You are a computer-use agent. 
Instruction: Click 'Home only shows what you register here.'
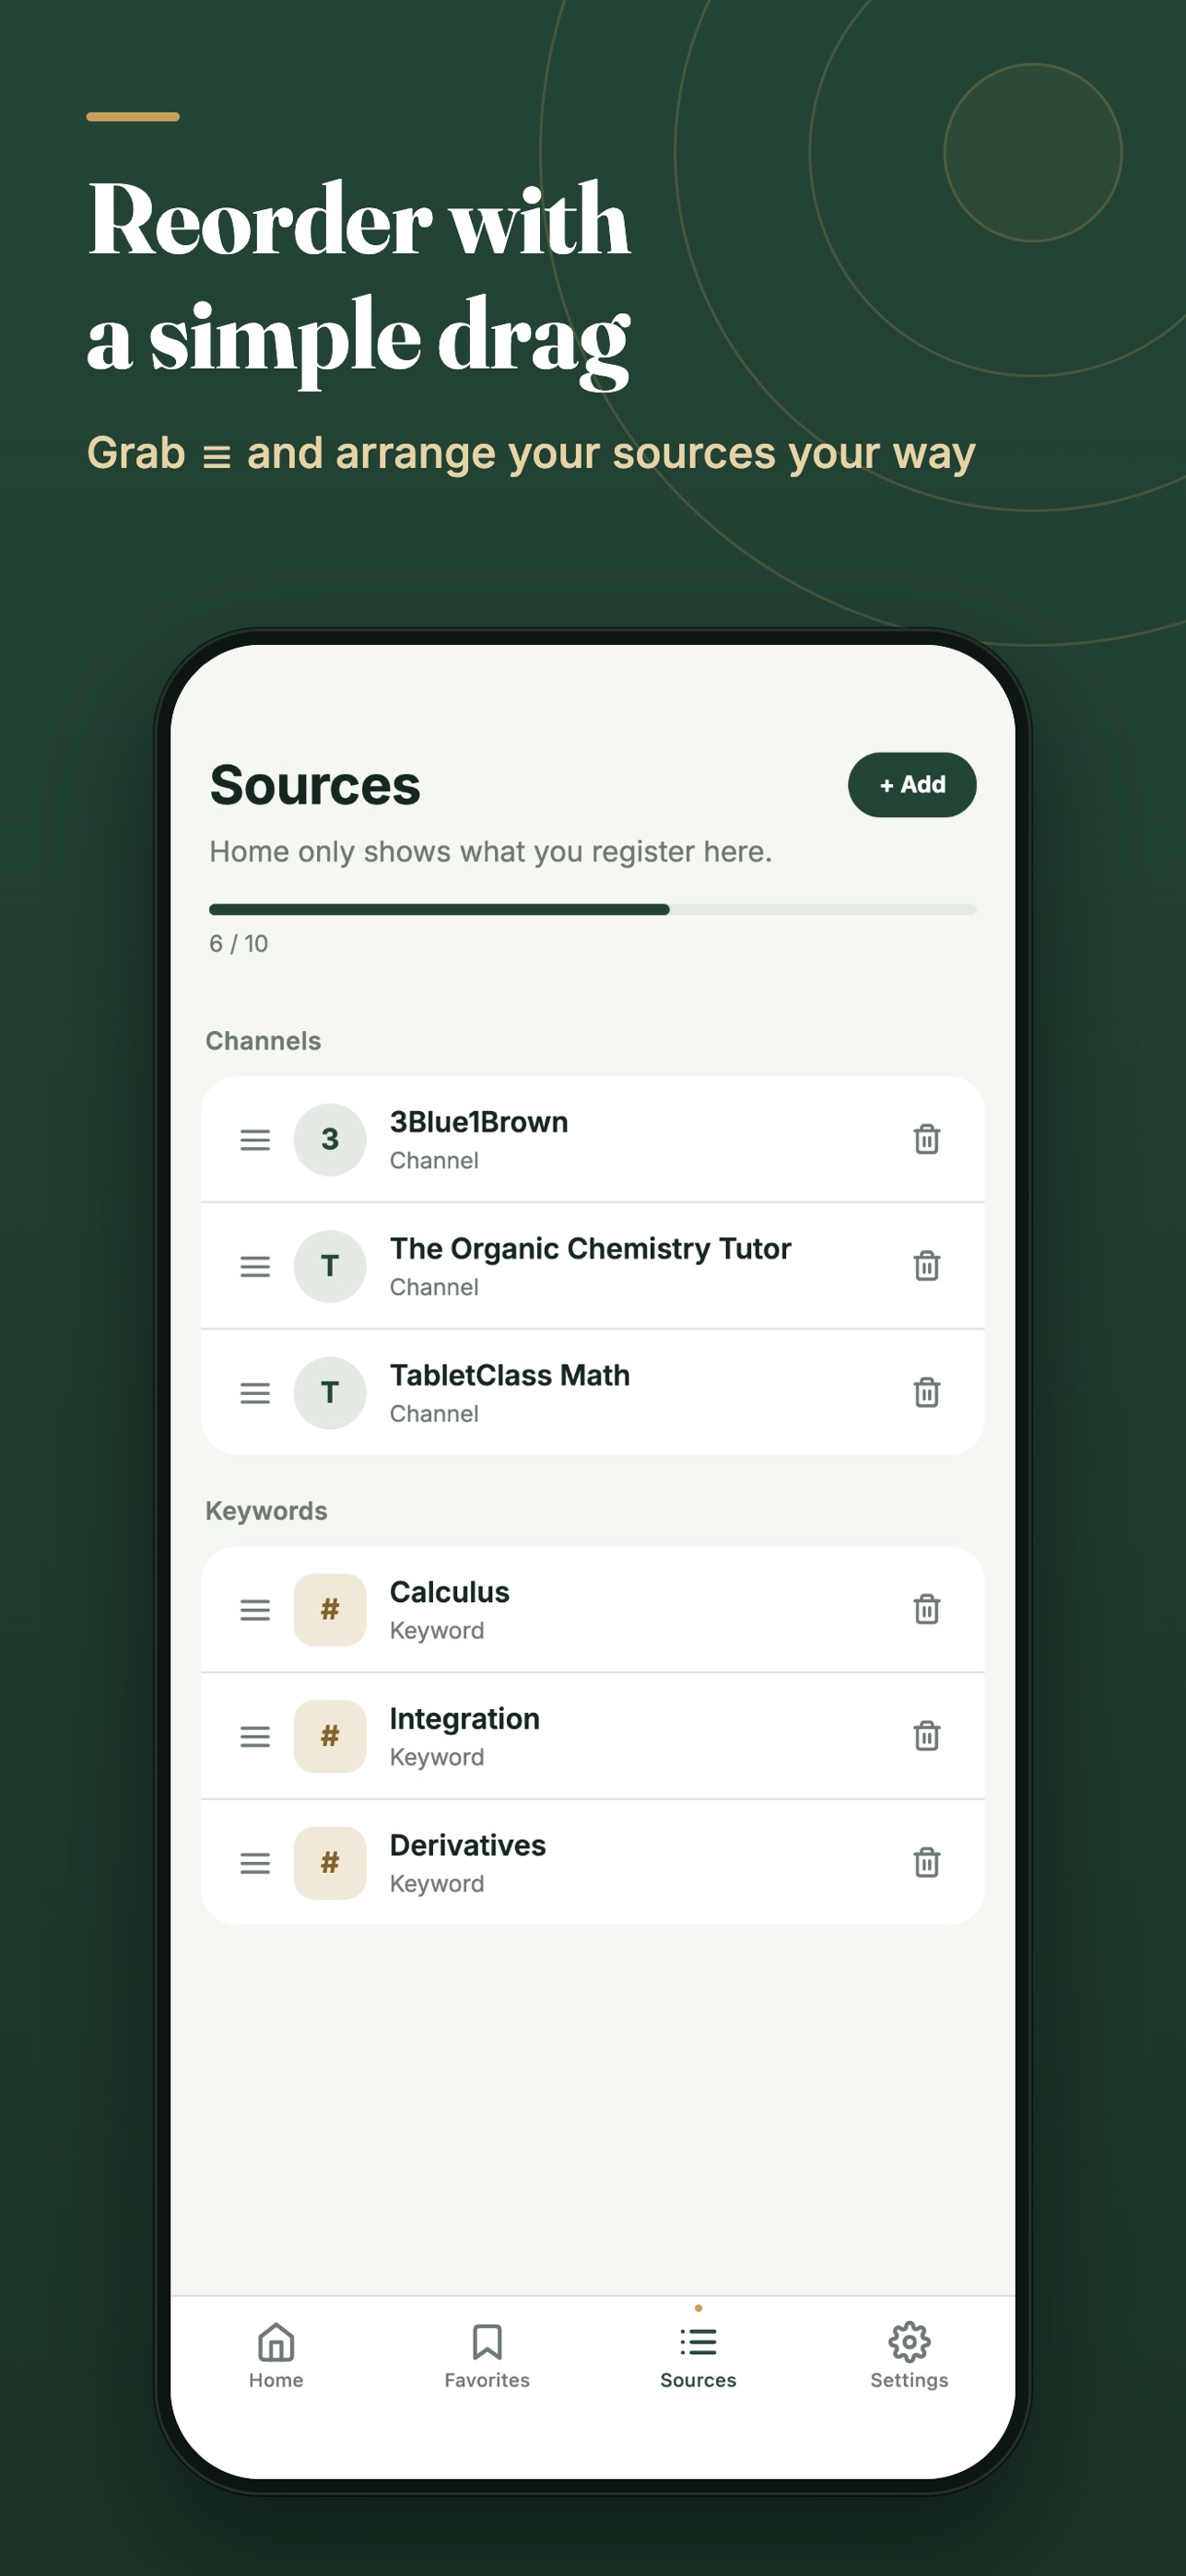tap(491, 852)
